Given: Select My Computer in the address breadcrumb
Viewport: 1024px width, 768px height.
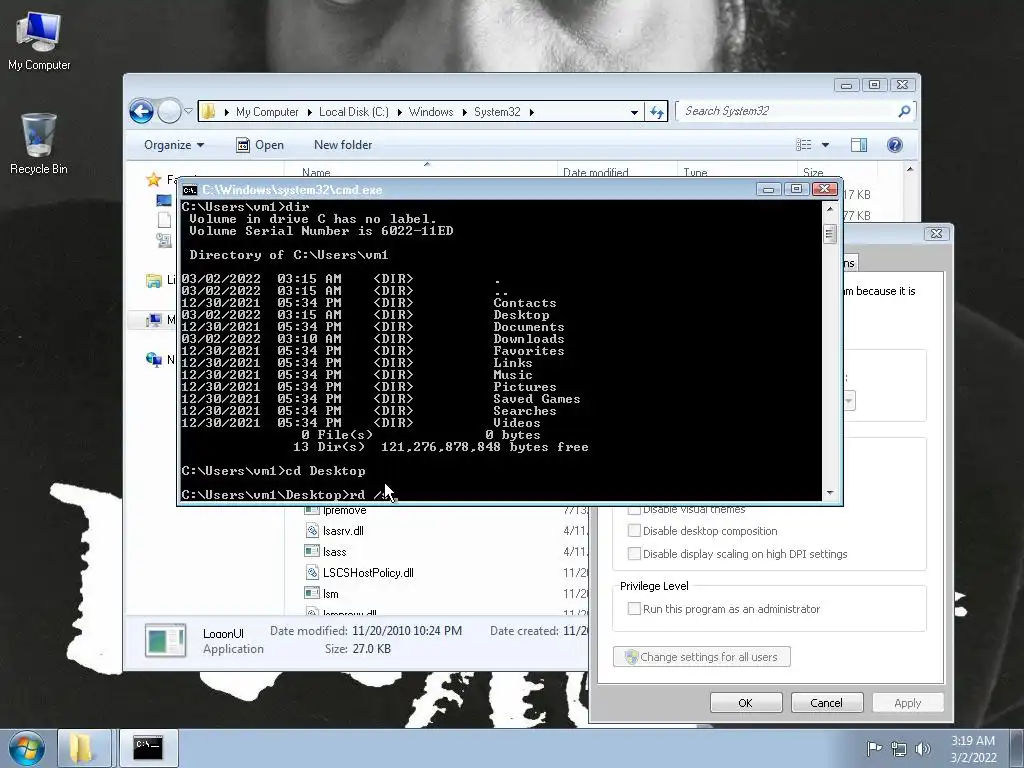Looking at the screenshot, I should click(x=267, y=112).
